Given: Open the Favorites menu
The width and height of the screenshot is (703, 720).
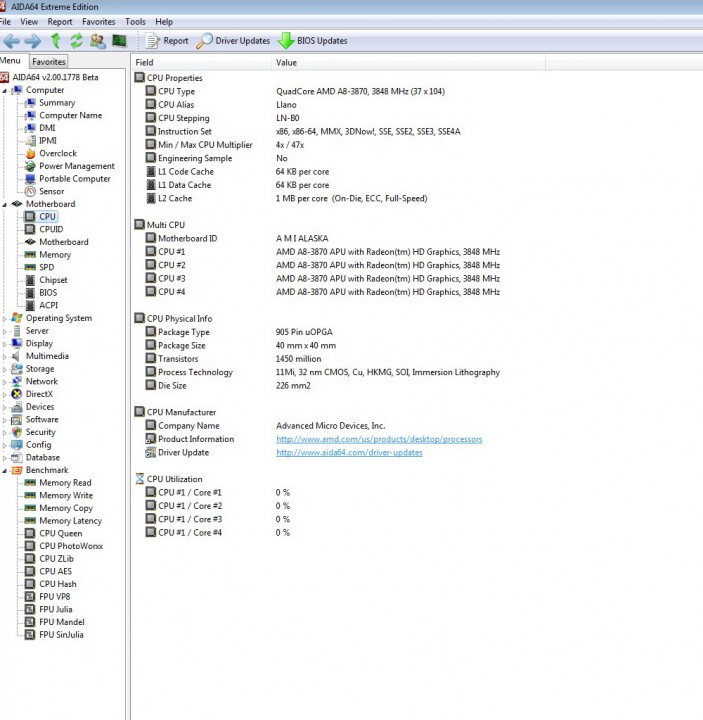Looking at the screenshot, I should click(x=99, y=22).
